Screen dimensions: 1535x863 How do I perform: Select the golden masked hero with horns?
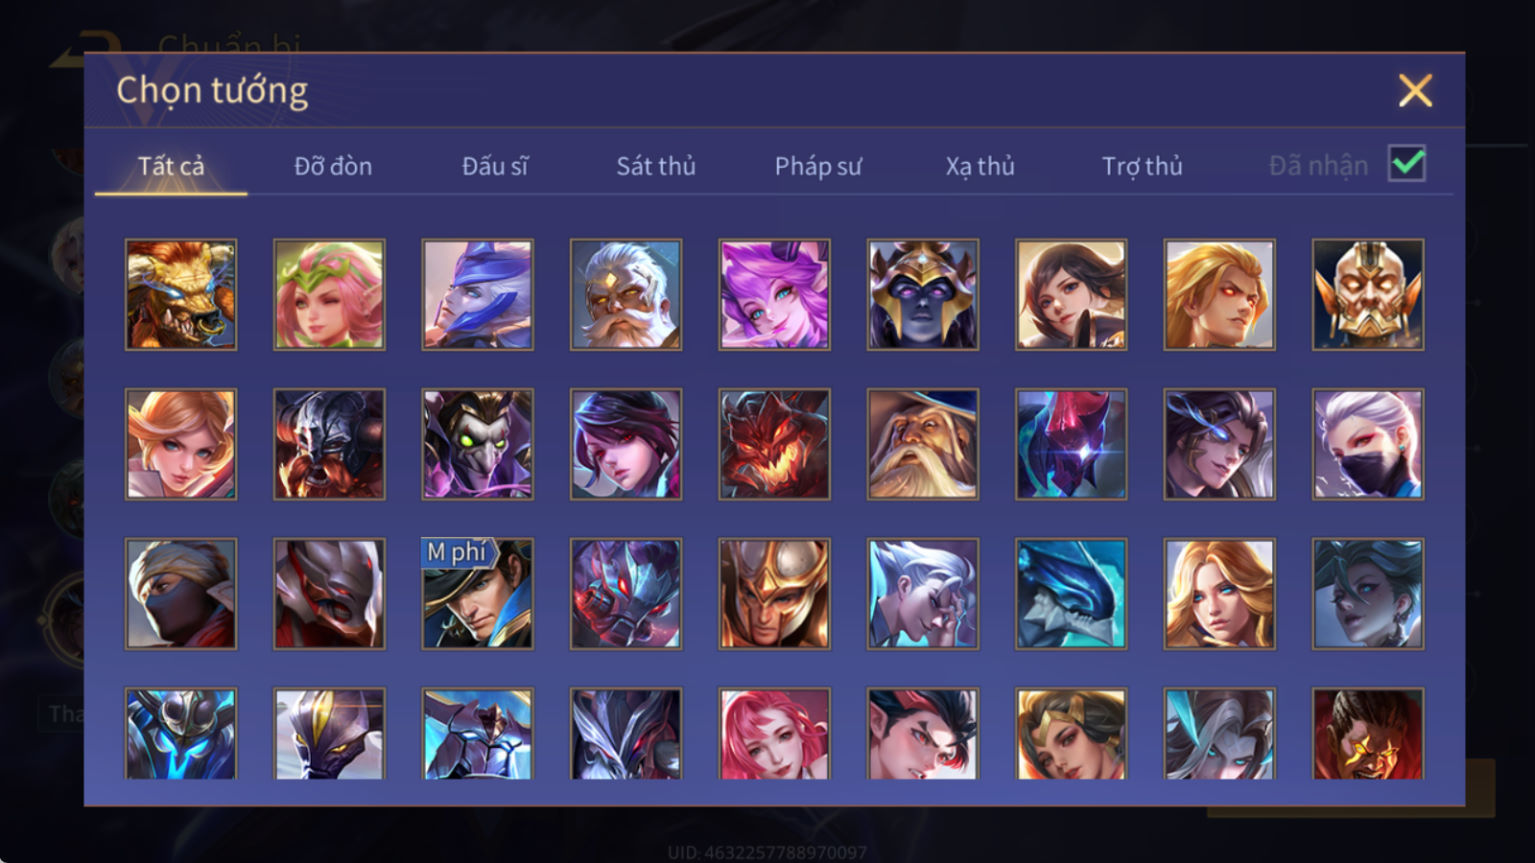[x=1368, y=294]
